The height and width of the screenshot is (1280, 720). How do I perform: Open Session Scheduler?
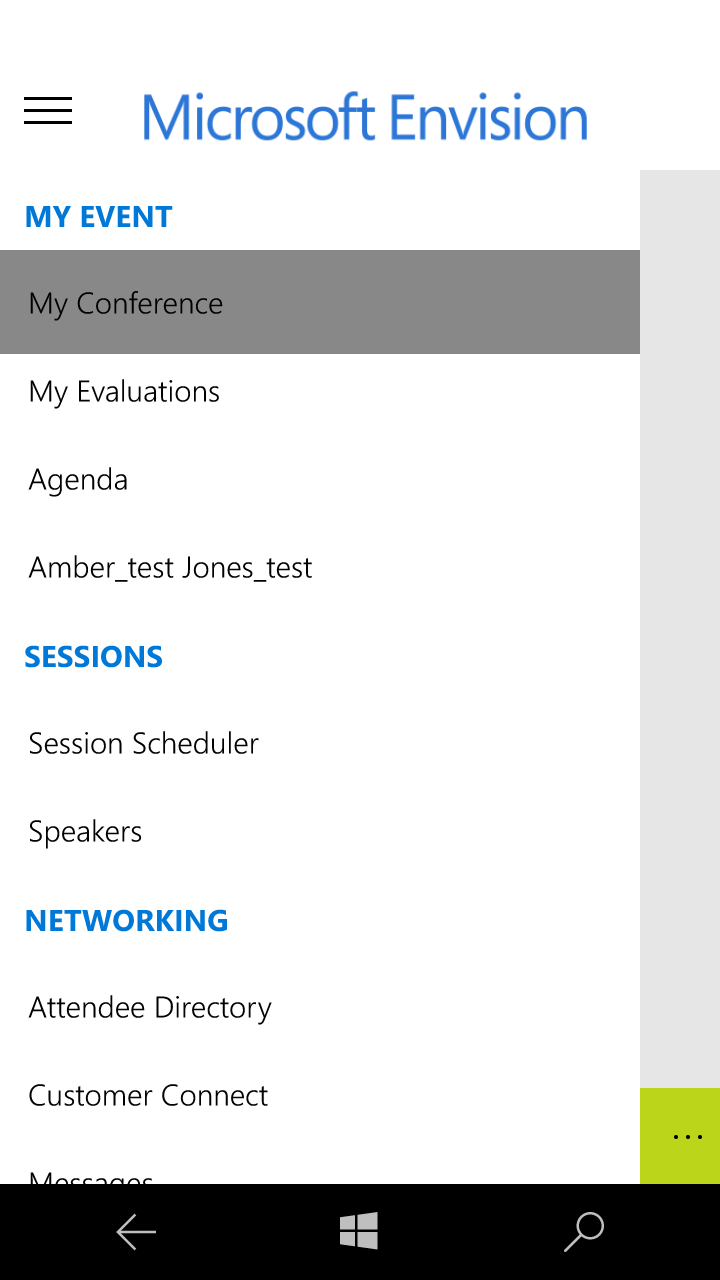click(143, 743)
